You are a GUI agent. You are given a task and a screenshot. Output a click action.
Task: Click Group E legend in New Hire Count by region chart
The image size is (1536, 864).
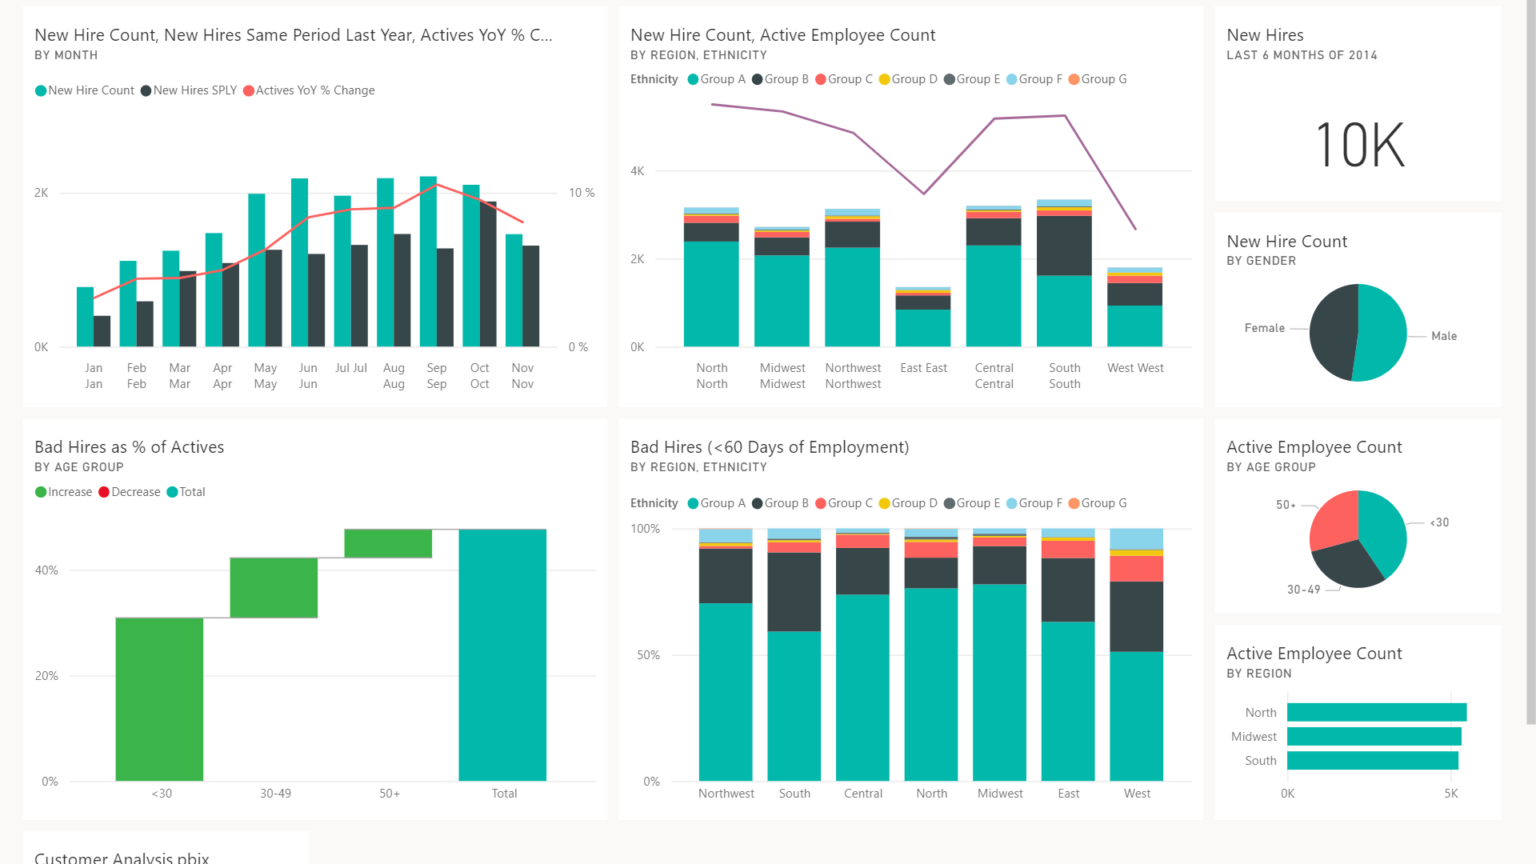(972, 80)
